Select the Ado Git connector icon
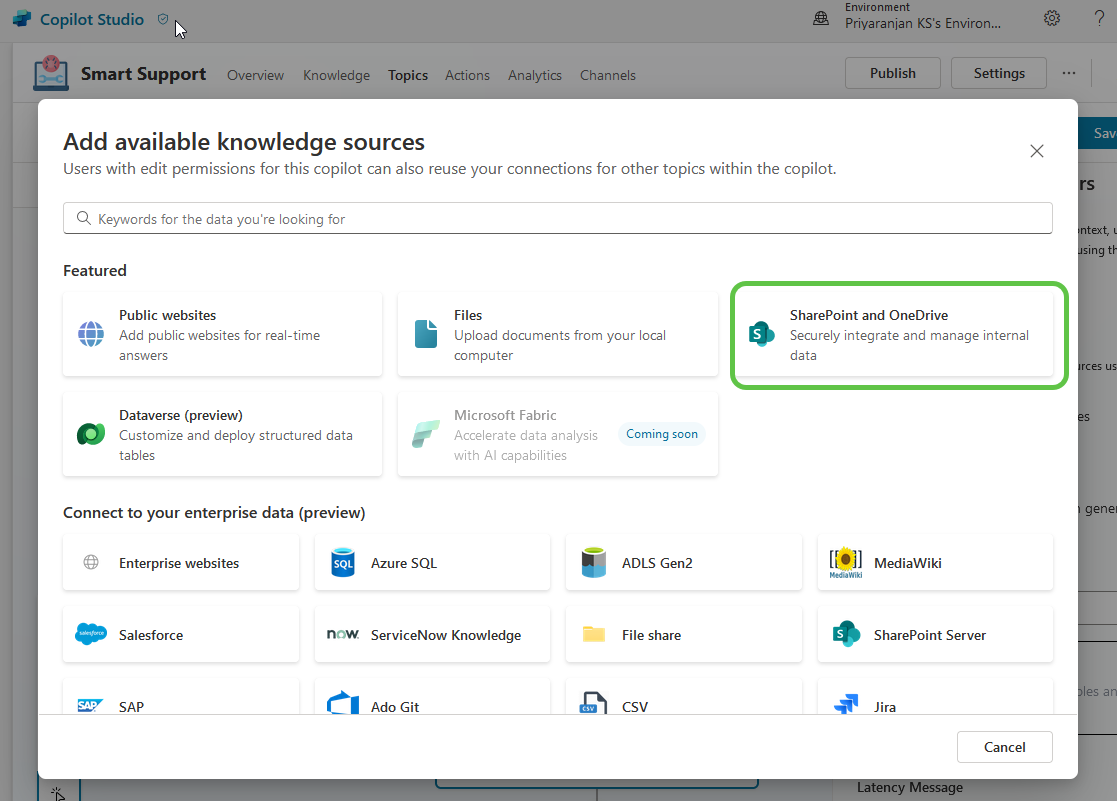The height and width of the screenshot is (801, 1117). (x=343, y=703)
